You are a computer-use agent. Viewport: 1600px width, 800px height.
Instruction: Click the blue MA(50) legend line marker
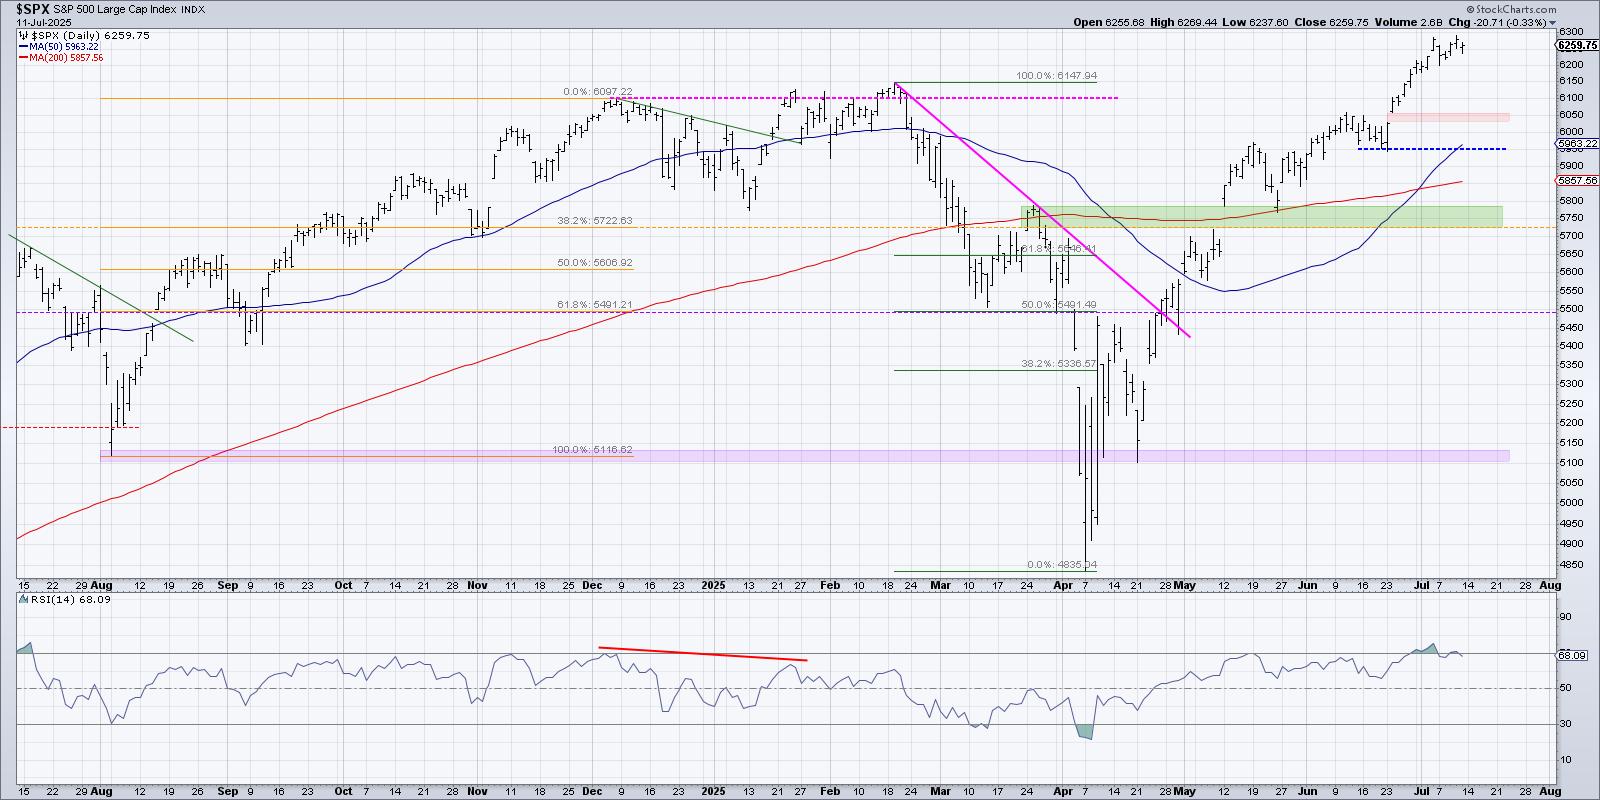tap(22, 47)
